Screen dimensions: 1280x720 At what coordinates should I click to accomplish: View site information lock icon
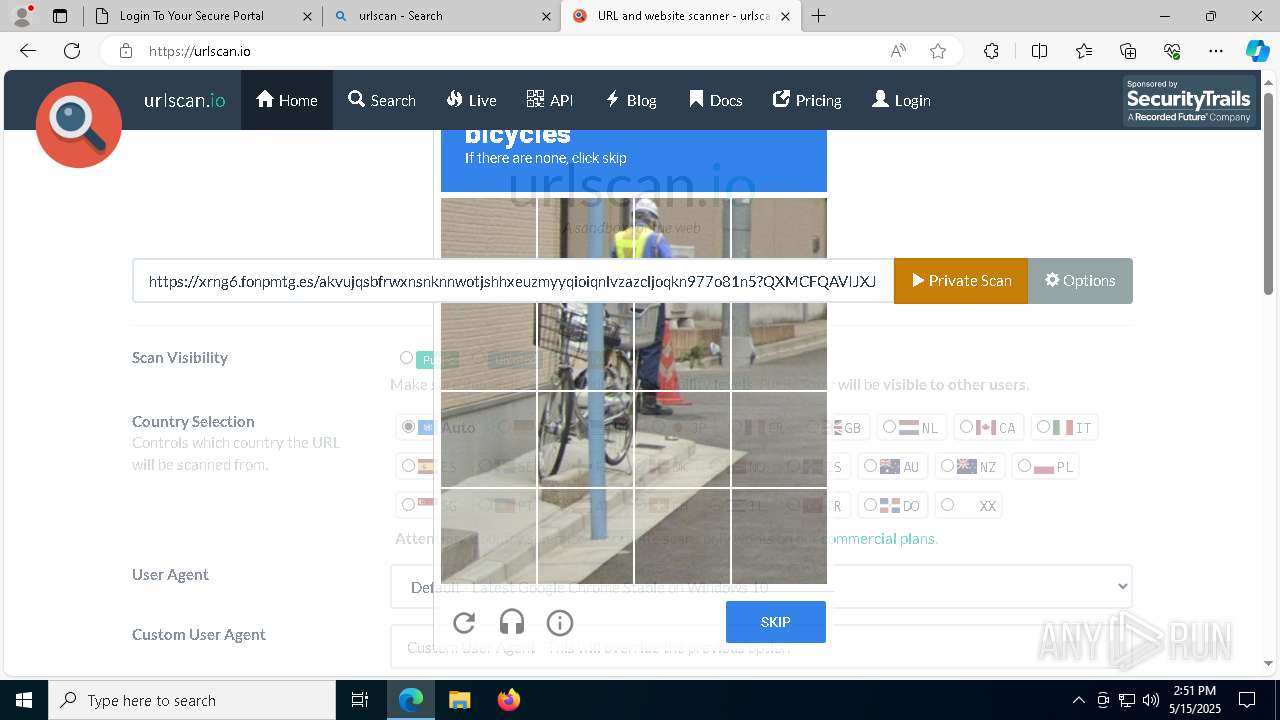coord(126,51)
